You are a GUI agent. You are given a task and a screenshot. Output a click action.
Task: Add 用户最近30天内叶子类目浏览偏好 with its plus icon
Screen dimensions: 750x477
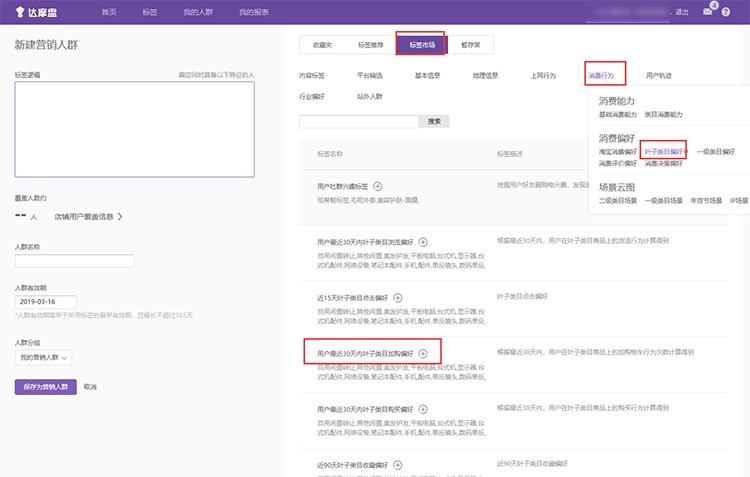[x=423, y=242]
